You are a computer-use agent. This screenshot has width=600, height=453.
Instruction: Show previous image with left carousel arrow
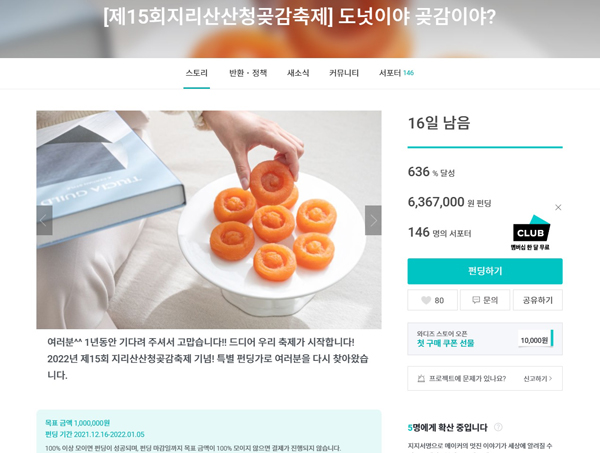click(44, 220)
